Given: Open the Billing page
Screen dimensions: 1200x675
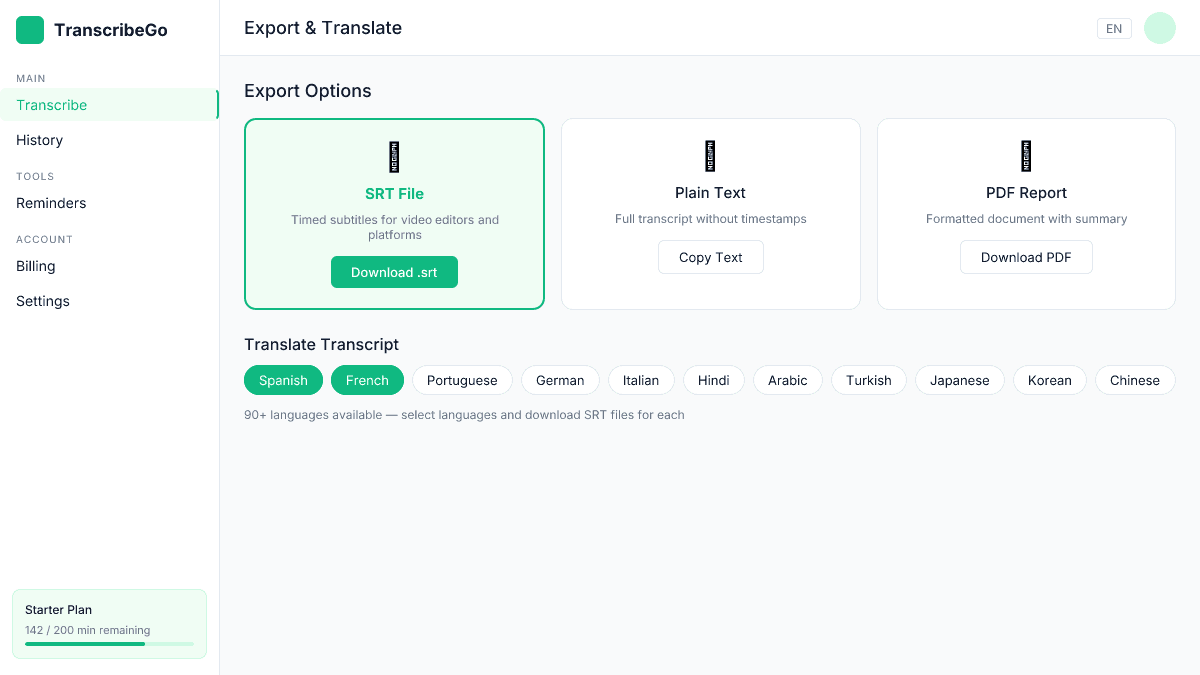Looking at the screenshot, I should pos(35,266).
